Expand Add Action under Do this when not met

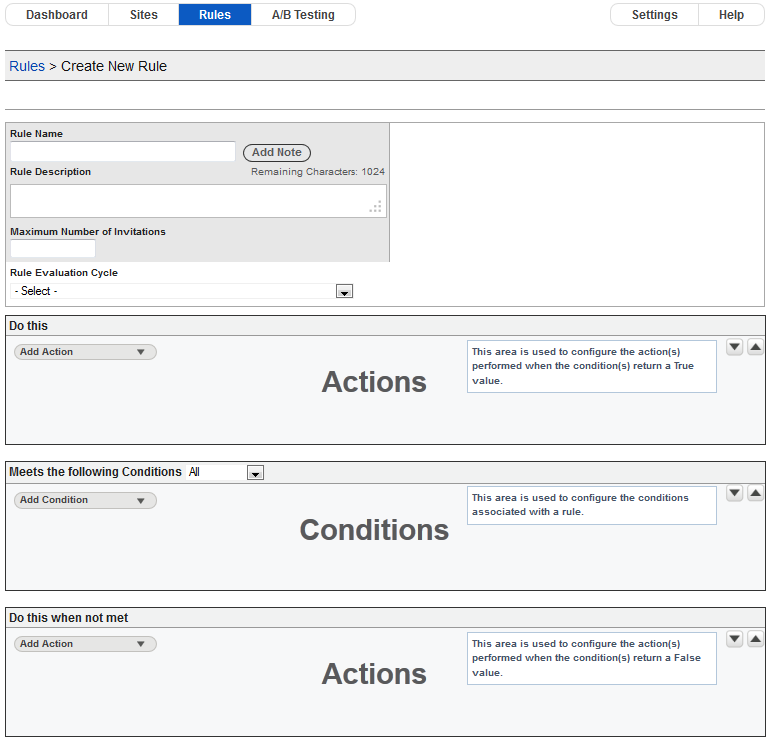(x=85, y=644)
